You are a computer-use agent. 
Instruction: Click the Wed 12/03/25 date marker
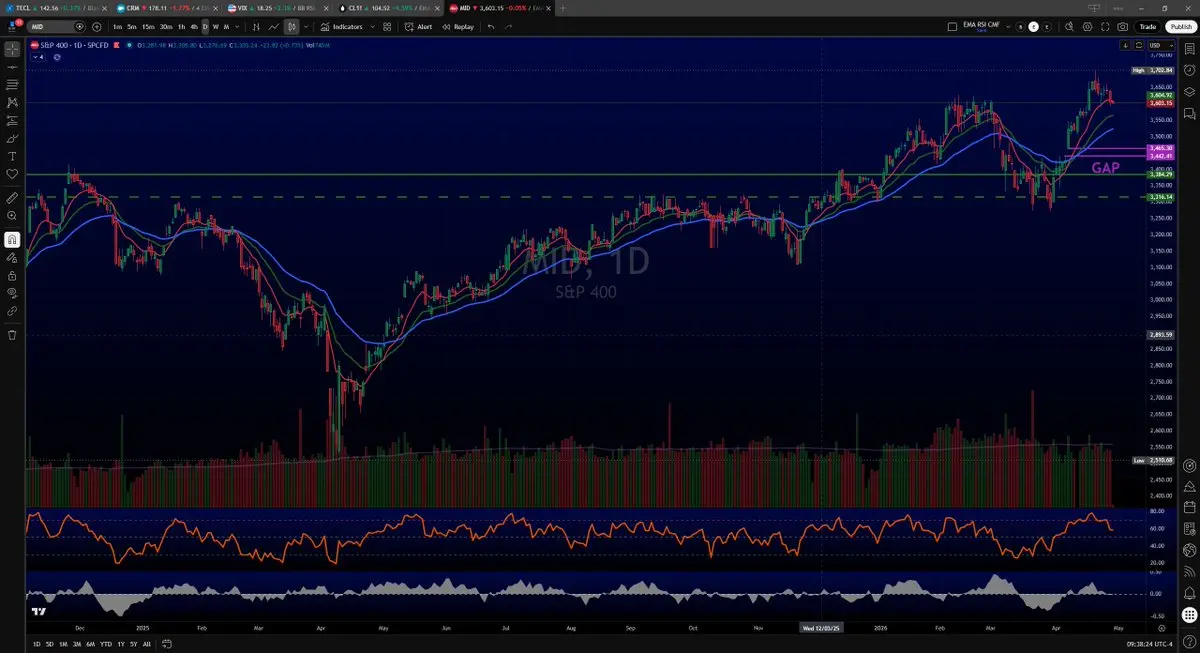[823, 629]
